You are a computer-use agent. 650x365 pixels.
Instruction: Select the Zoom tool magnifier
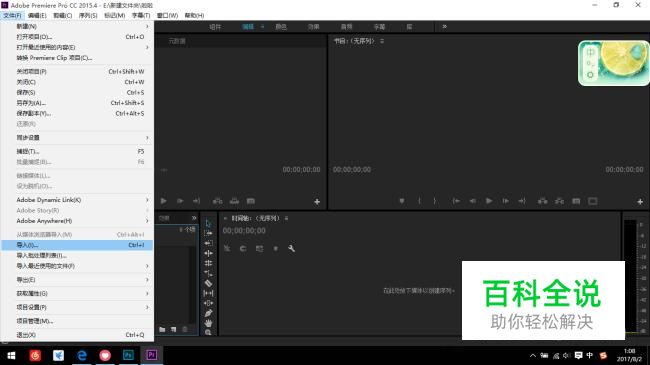click(208, 333)
